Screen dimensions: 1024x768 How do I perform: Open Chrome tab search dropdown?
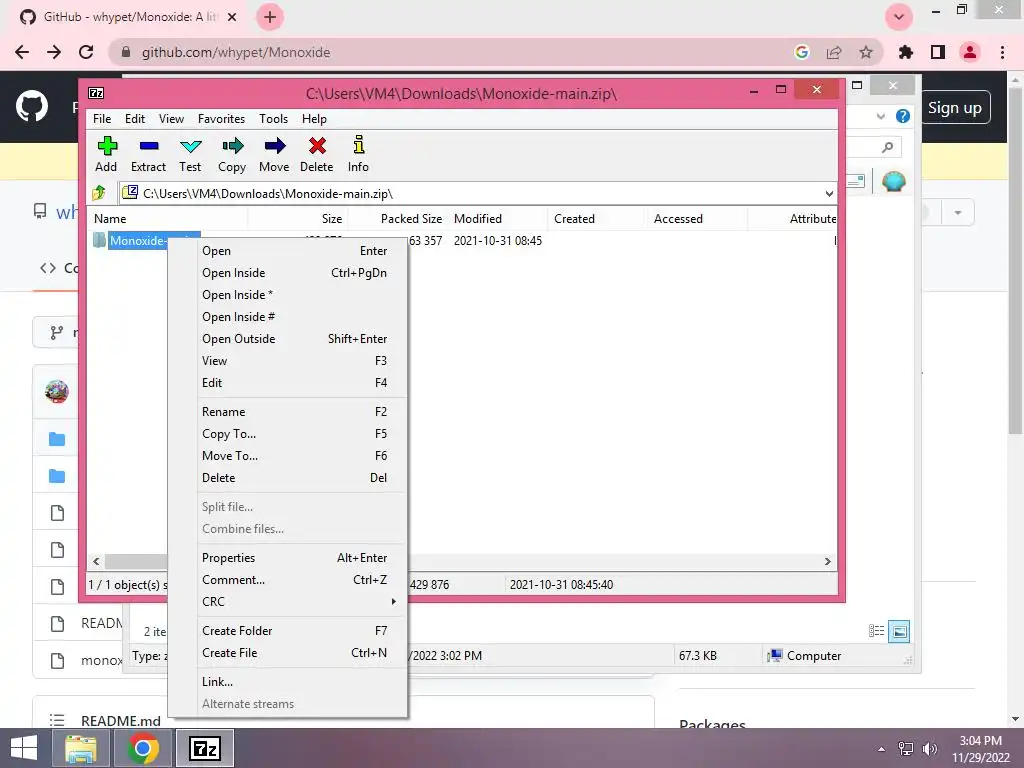899,17
